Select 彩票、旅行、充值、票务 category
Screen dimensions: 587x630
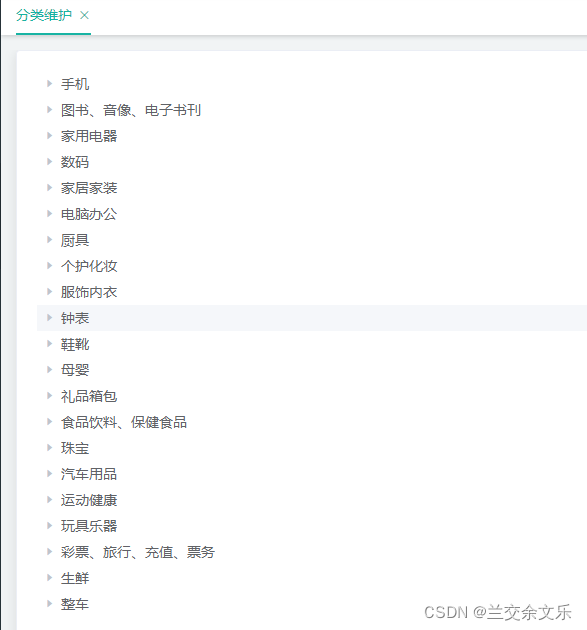point(138,552)
